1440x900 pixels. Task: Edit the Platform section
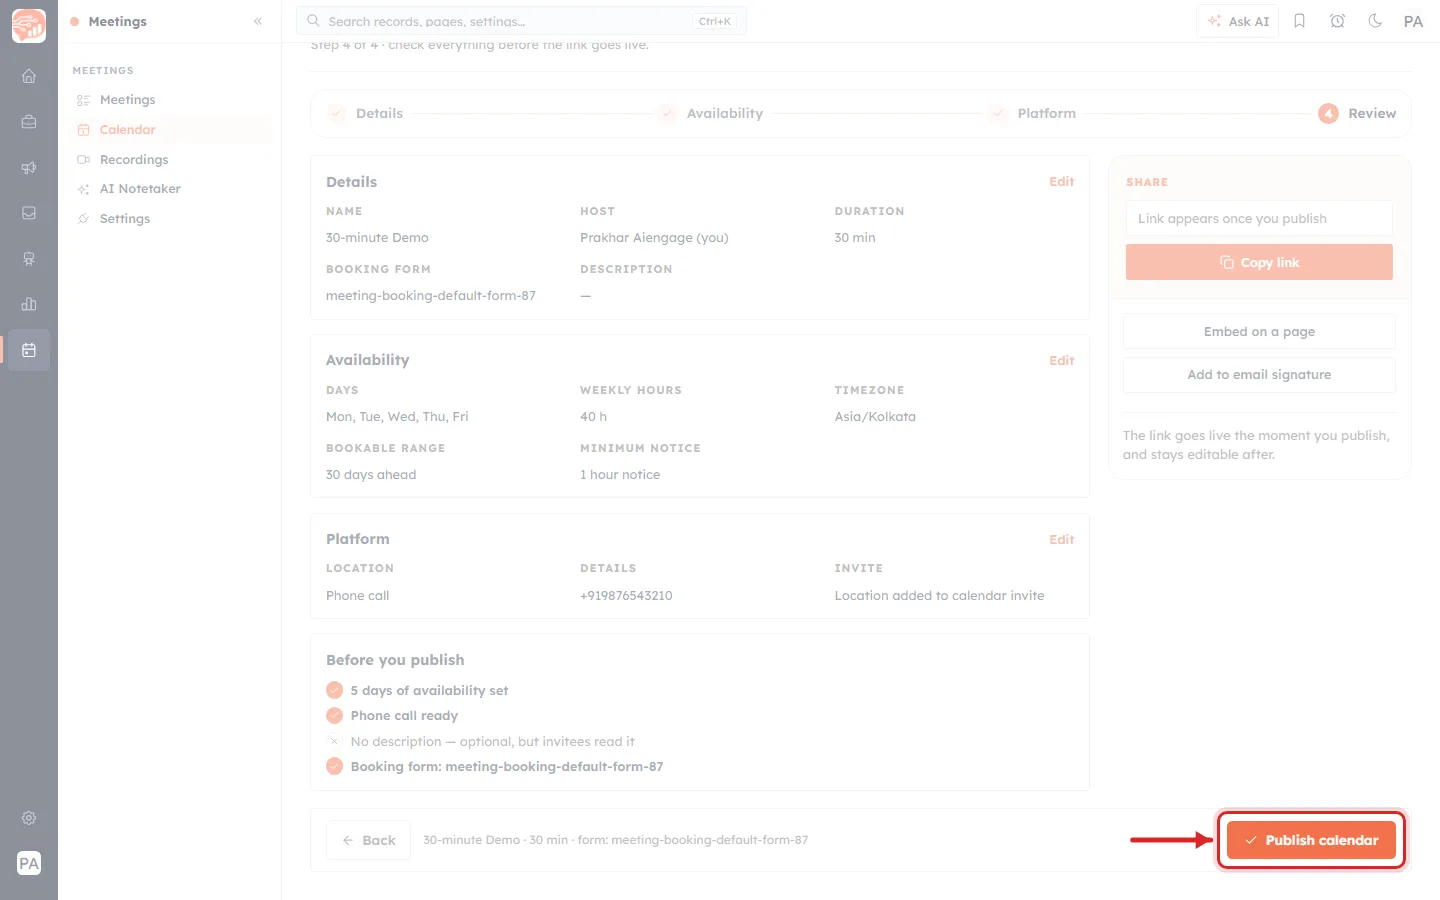[1062, 540]
